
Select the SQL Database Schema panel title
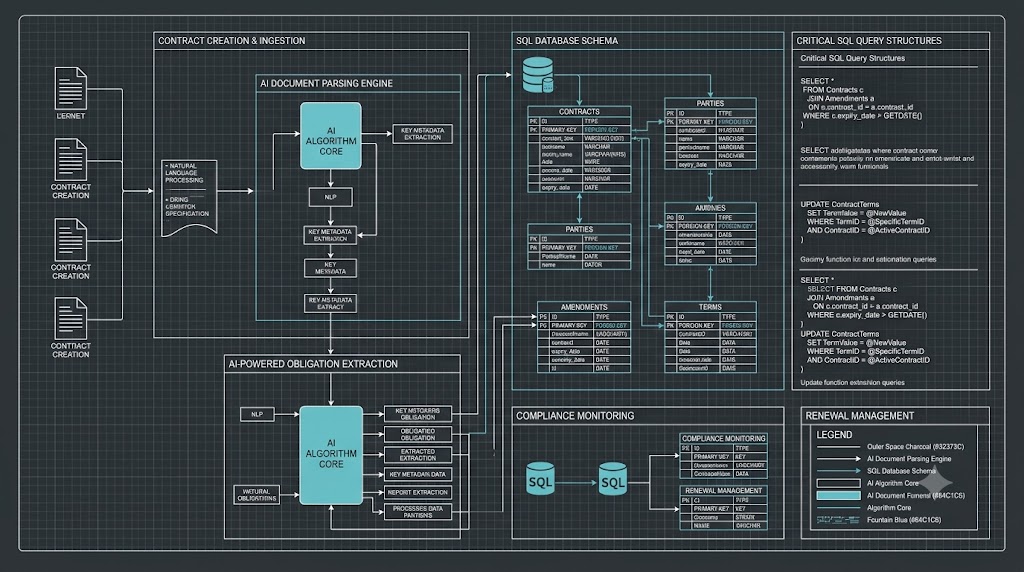[567, 40]
